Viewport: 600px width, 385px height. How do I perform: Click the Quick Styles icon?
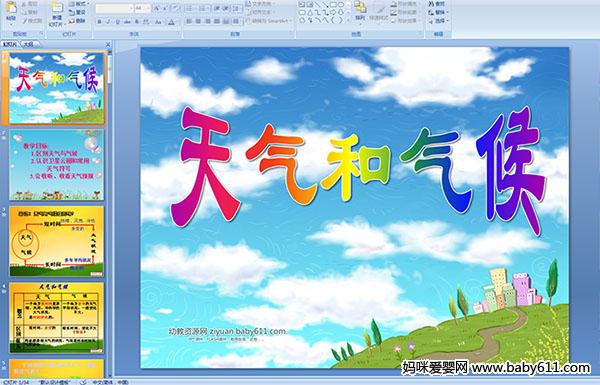(379, 11)
